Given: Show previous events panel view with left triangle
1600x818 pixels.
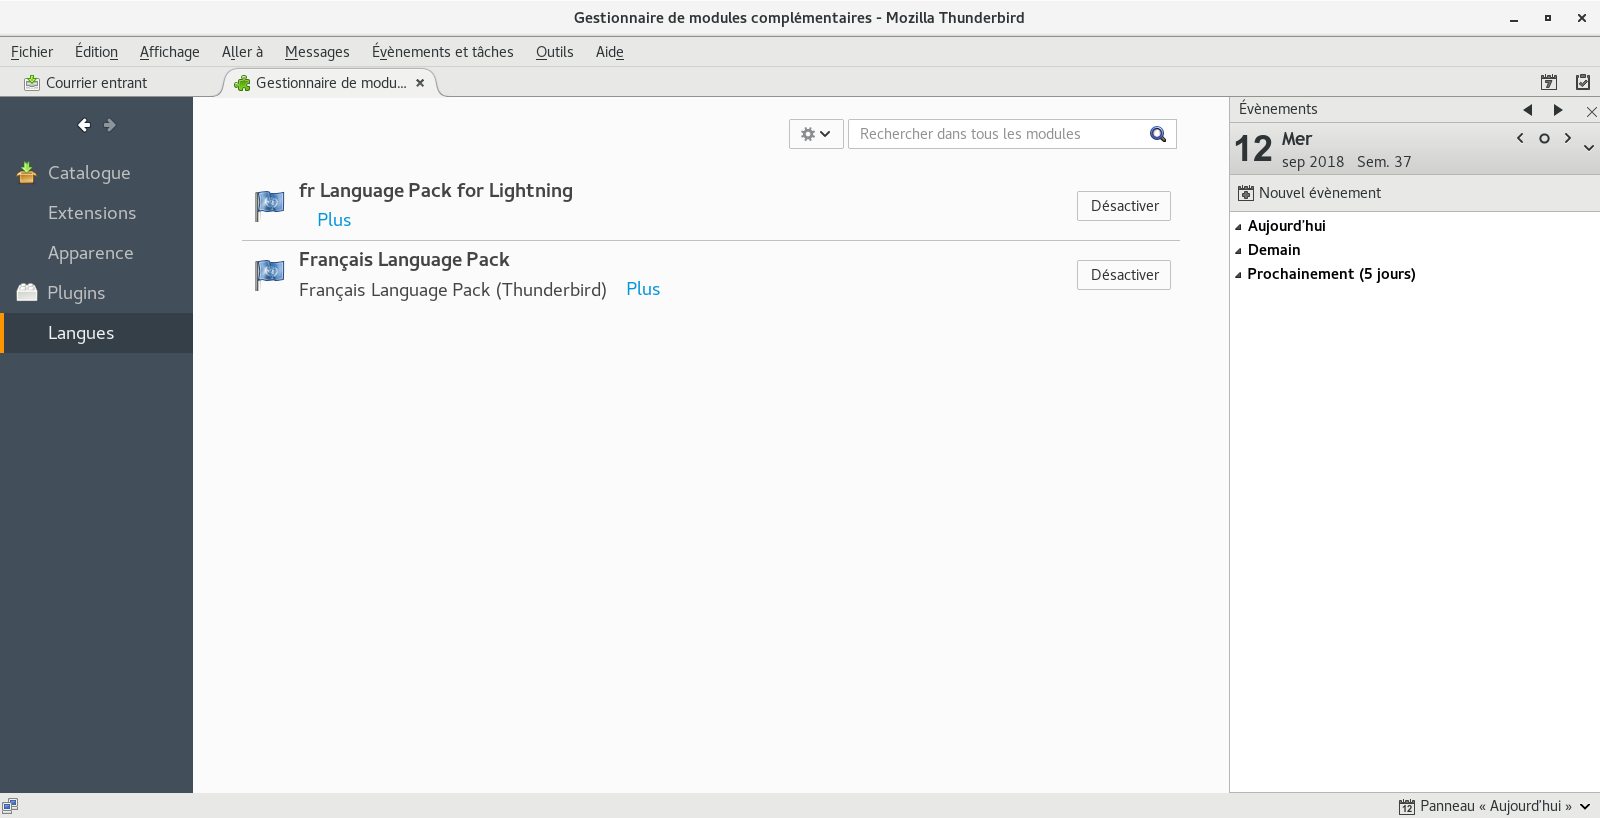Looking at the screenshot, I should tap(1528, 110).
